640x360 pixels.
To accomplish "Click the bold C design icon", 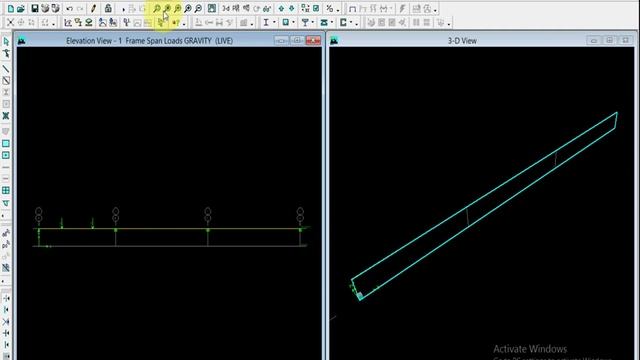I will pos(343,22).
